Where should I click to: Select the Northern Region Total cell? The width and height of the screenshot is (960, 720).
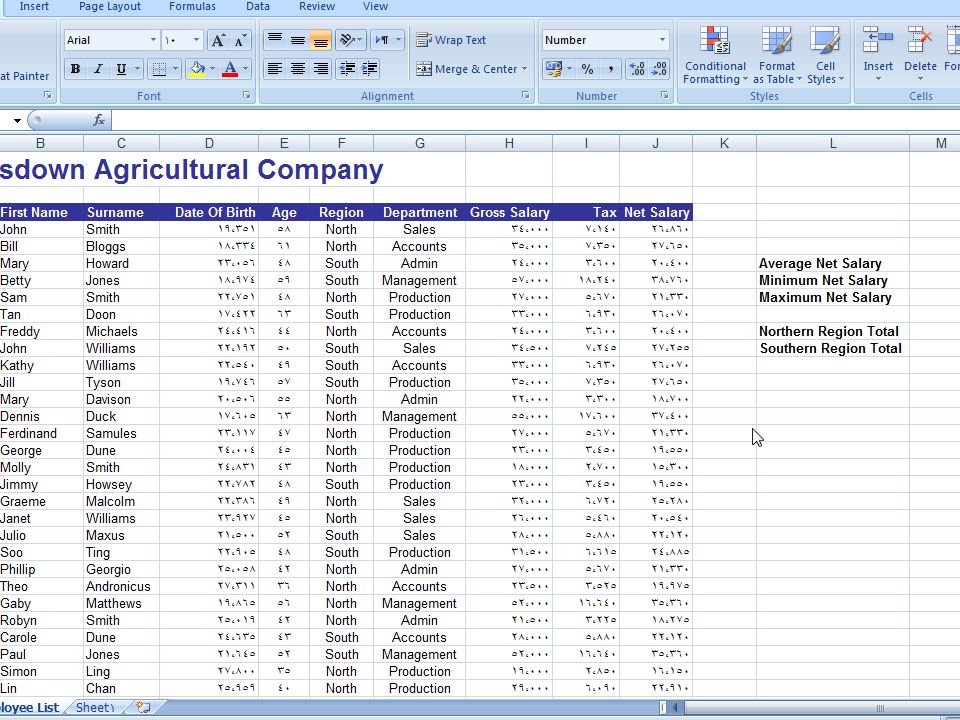[833, 331]
